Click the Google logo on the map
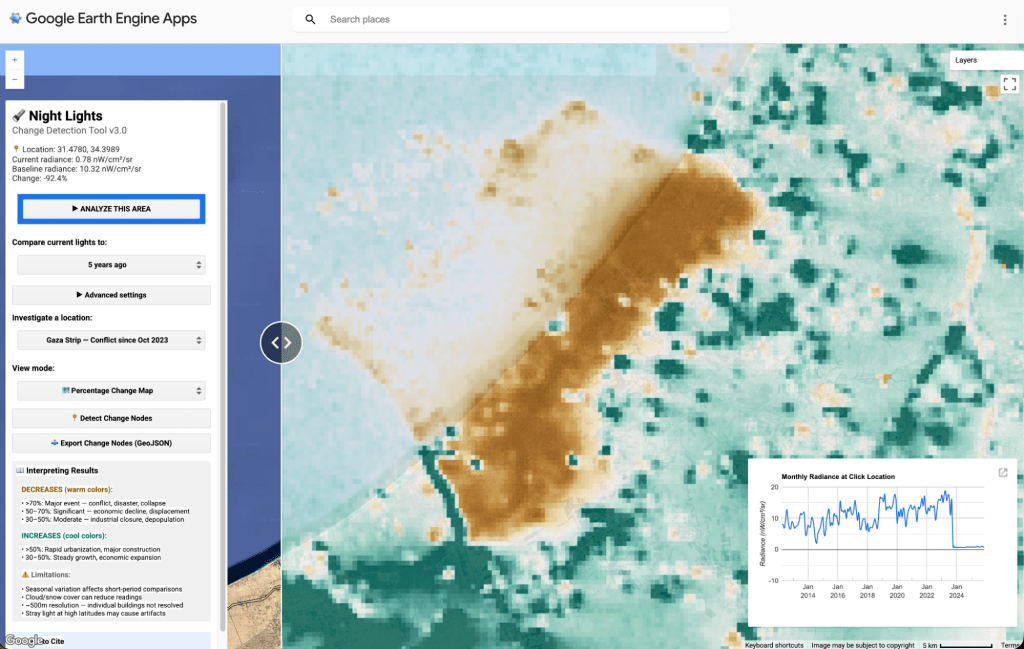Image resolution: width=1024 pixels, height=649 pixels. click(24, 641)
